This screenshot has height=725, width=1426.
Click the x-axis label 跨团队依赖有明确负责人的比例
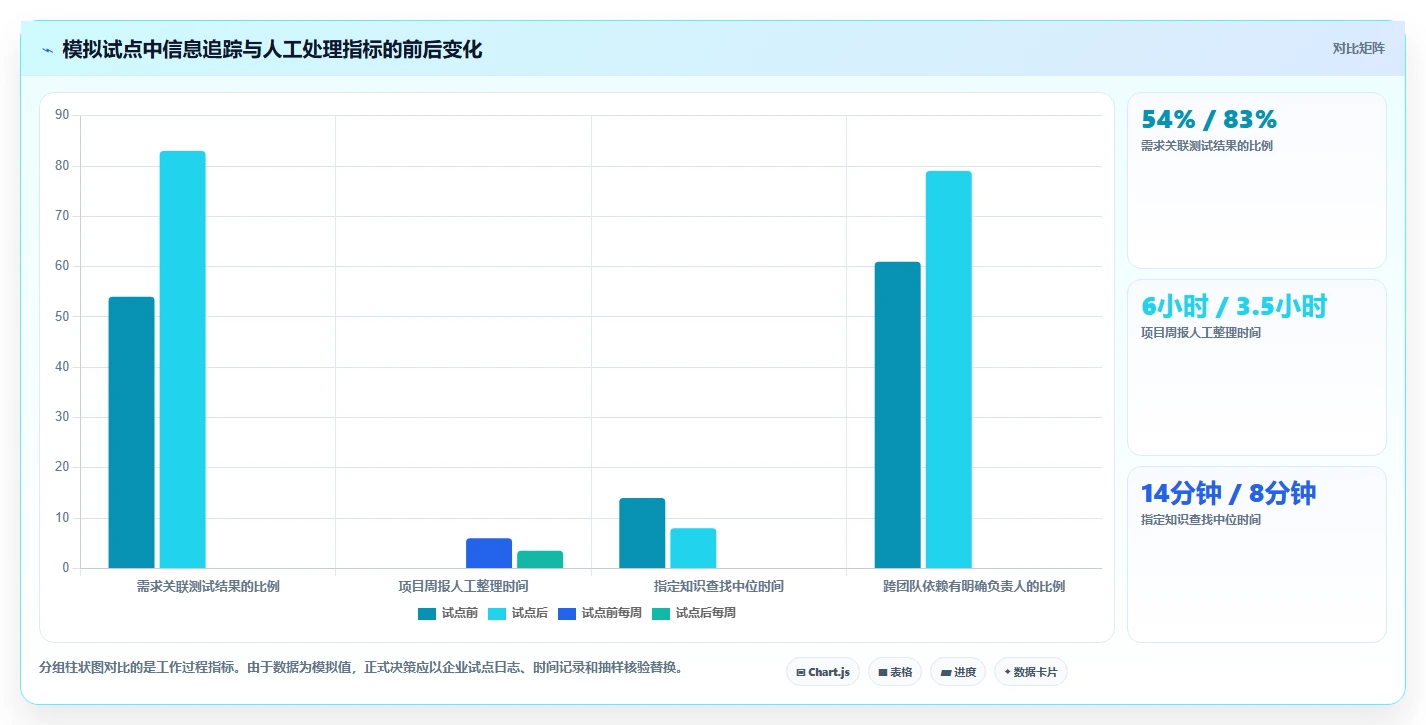pos(974,586)
